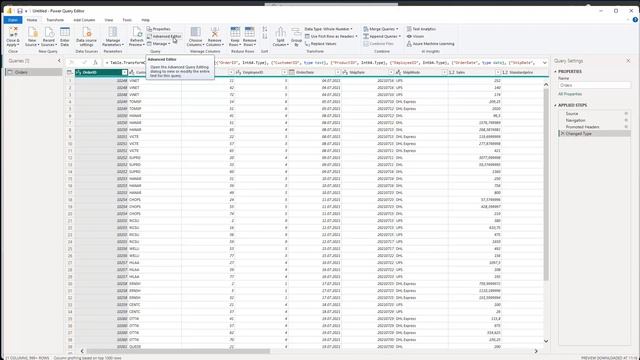Screen dimensions: 640x360
Task: Click the Group By icon
Action: click(297, 32)
